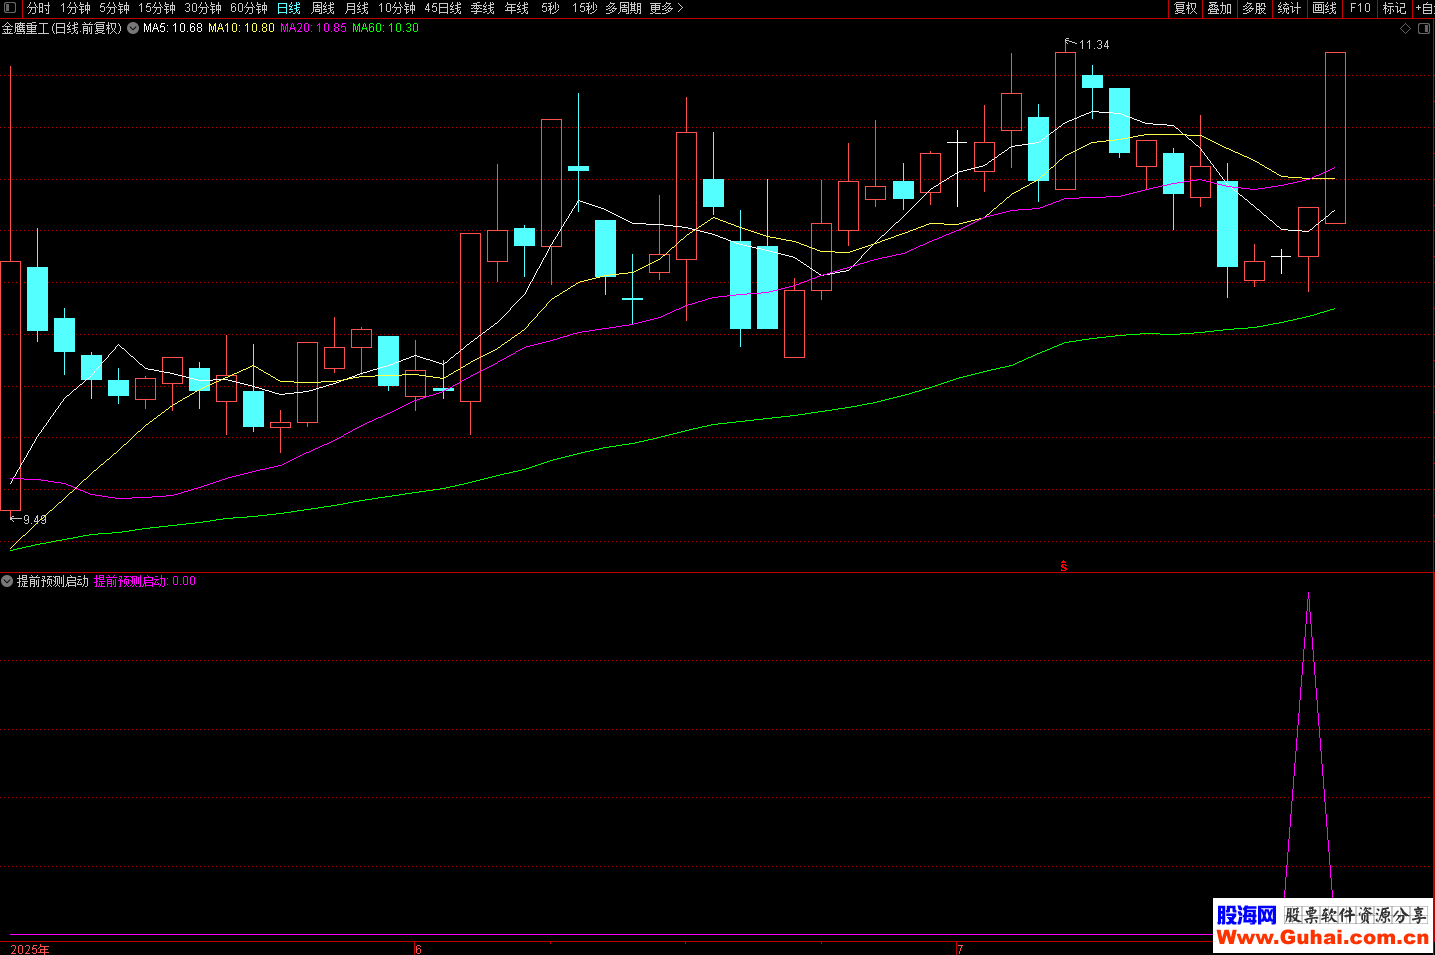Screen dimensions: 1435x955
Task: Click the MA5: 10.68 label
Action: 173,28
